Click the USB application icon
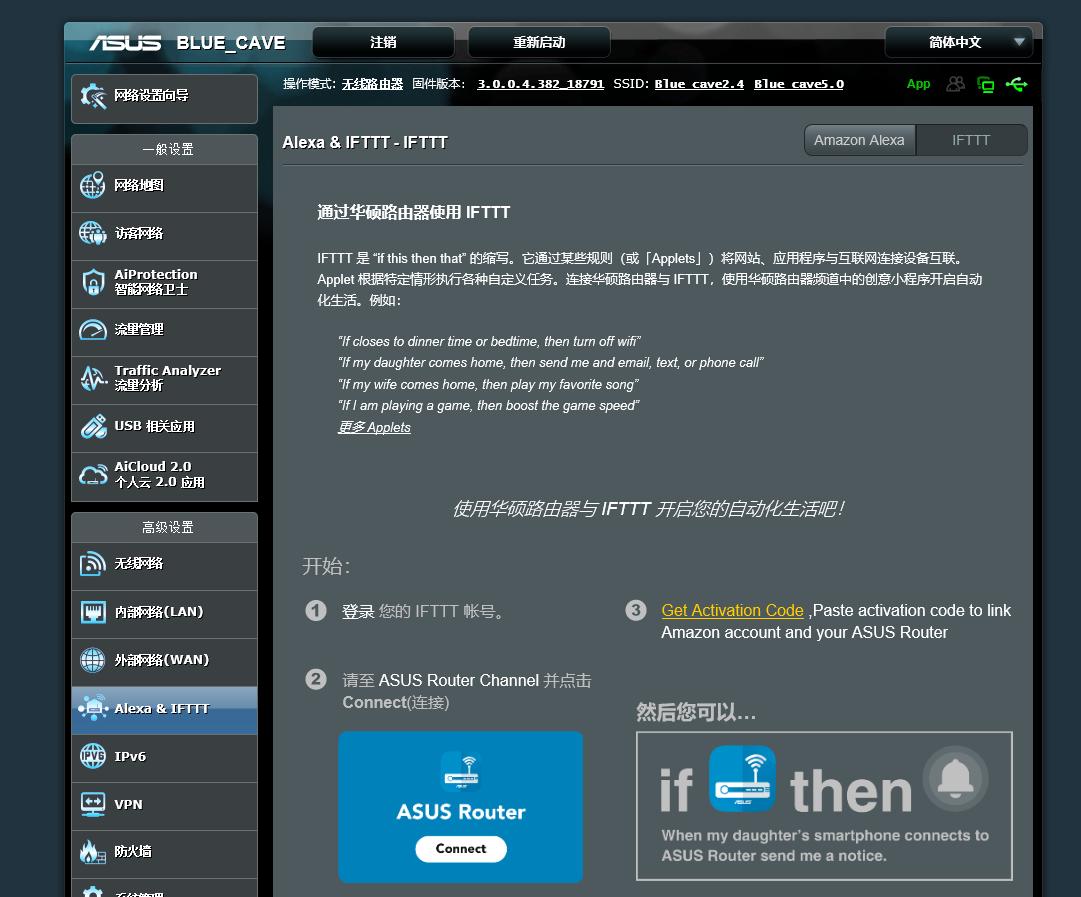The image size is (1081, 897). (93, 426)
